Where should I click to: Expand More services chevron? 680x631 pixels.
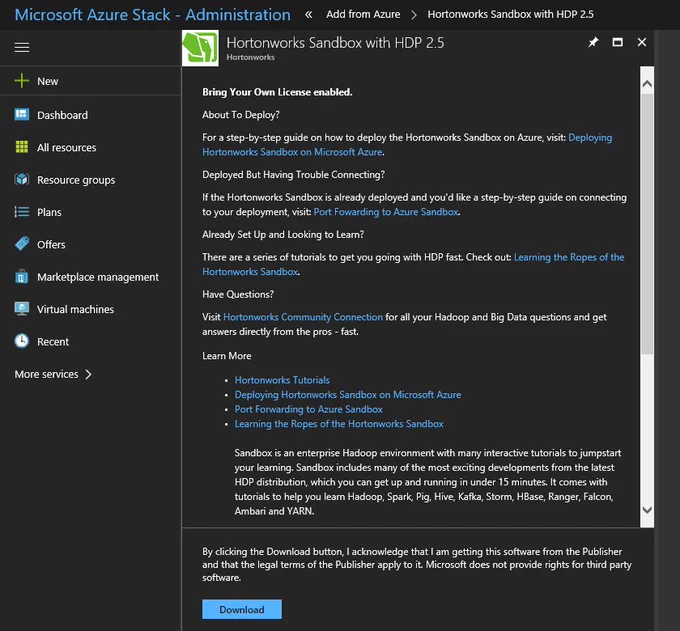pos(88,374)
